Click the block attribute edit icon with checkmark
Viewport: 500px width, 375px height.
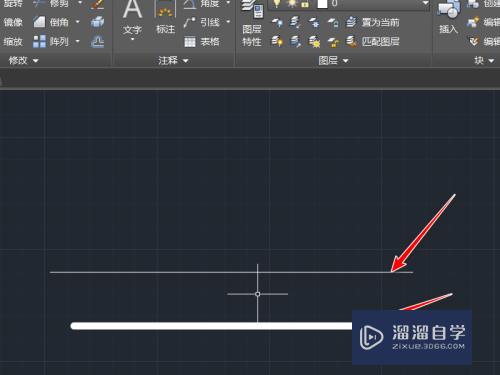tap(474, 42)
